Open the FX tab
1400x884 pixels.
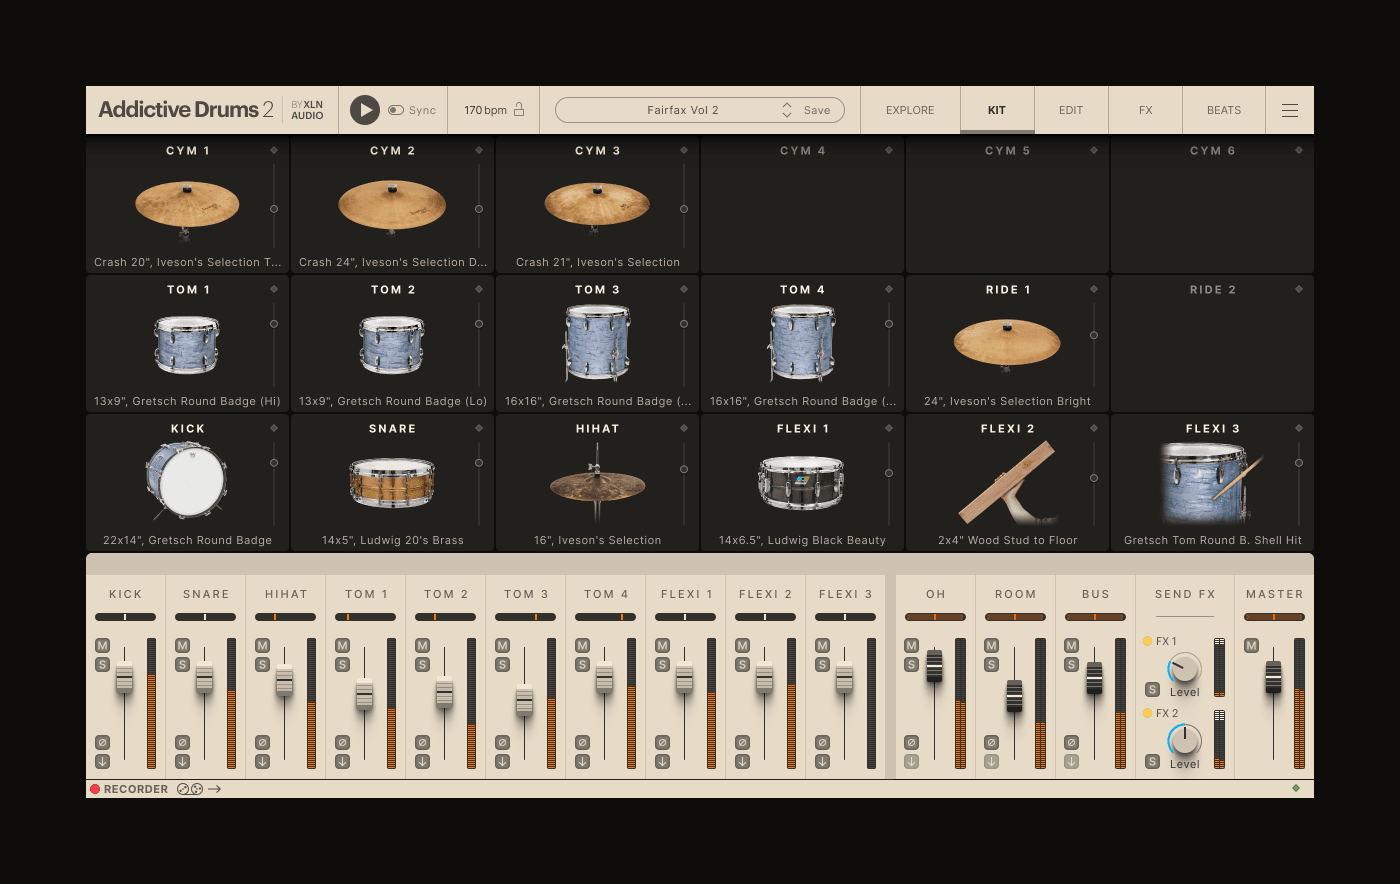[1146, 110]
